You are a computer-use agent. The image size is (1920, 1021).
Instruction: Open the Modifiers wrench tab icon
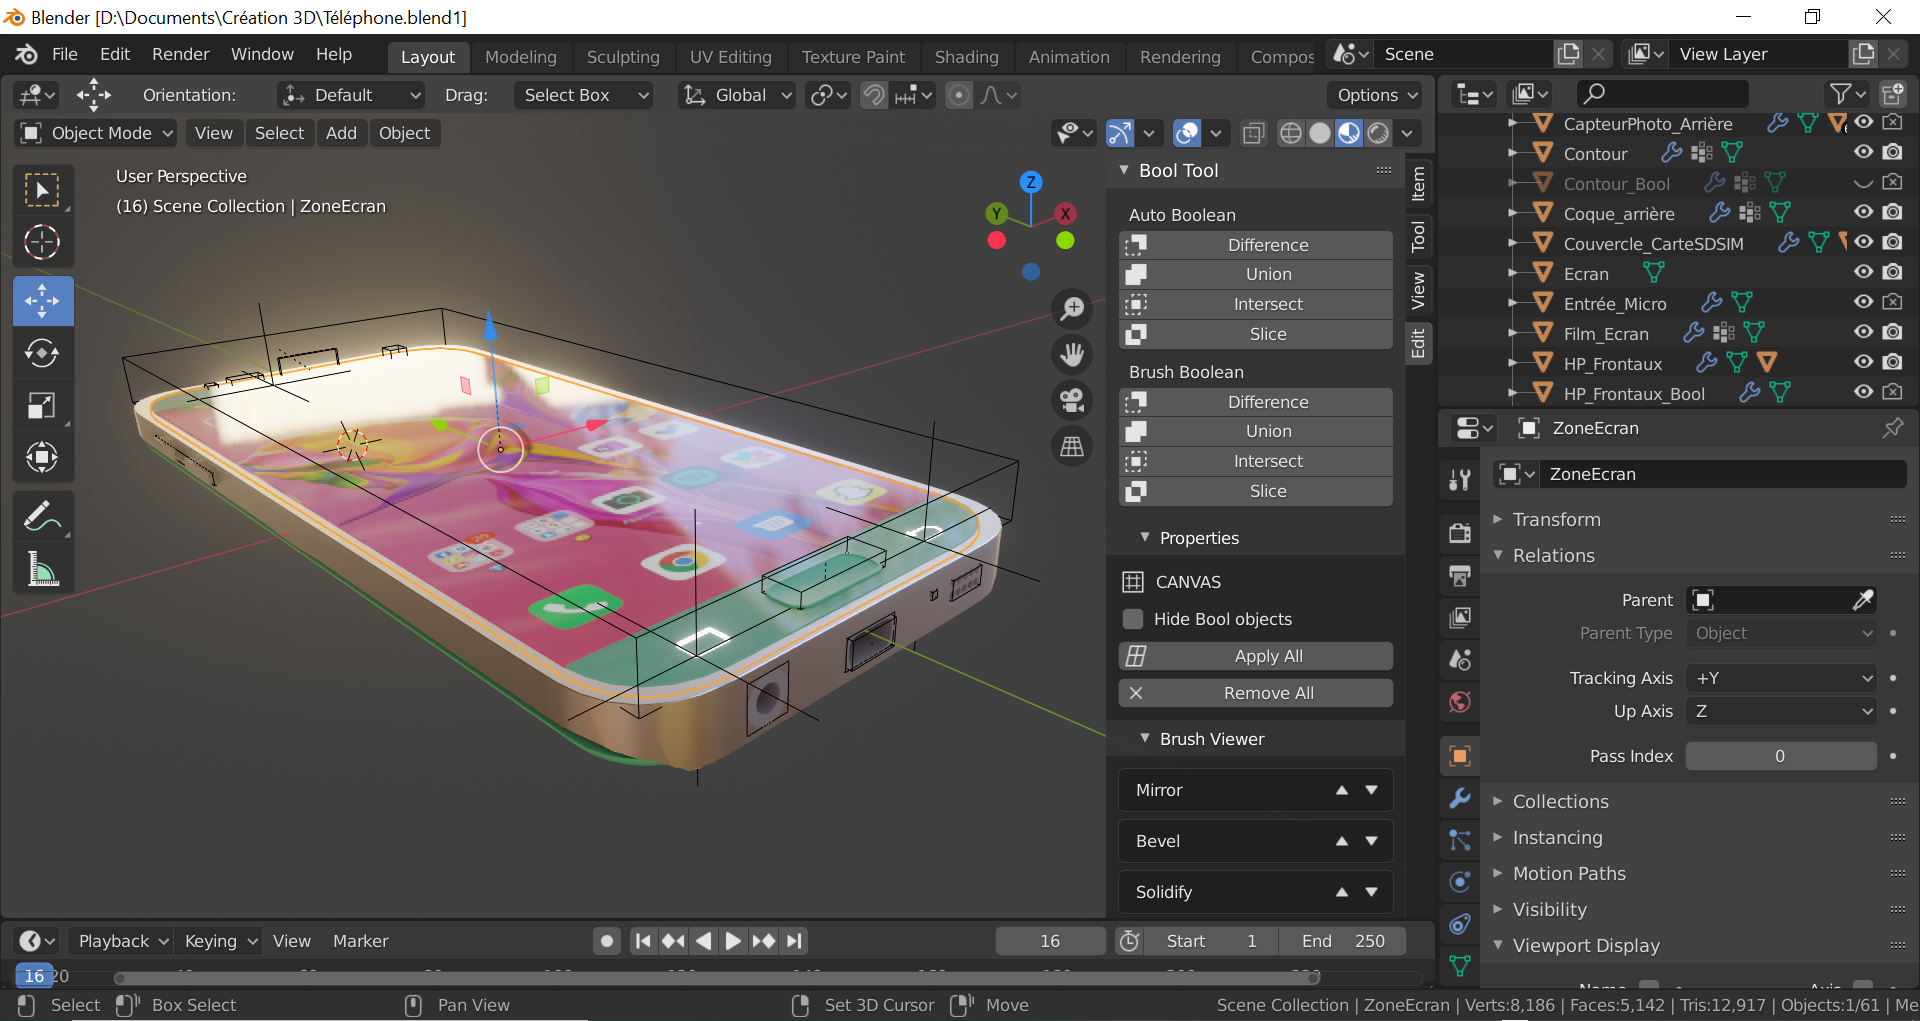1460,798
